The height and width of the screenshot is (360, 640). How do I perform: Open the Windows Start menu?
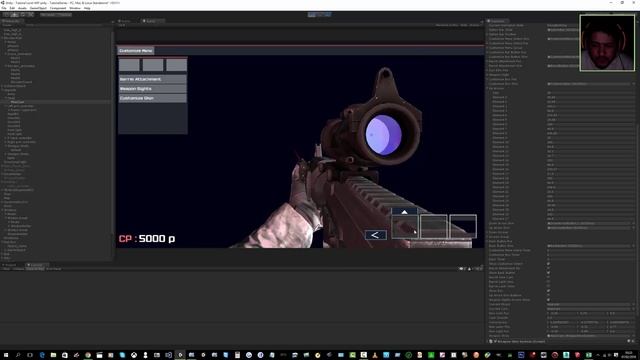pyautogui.click(x=6, y=355)
